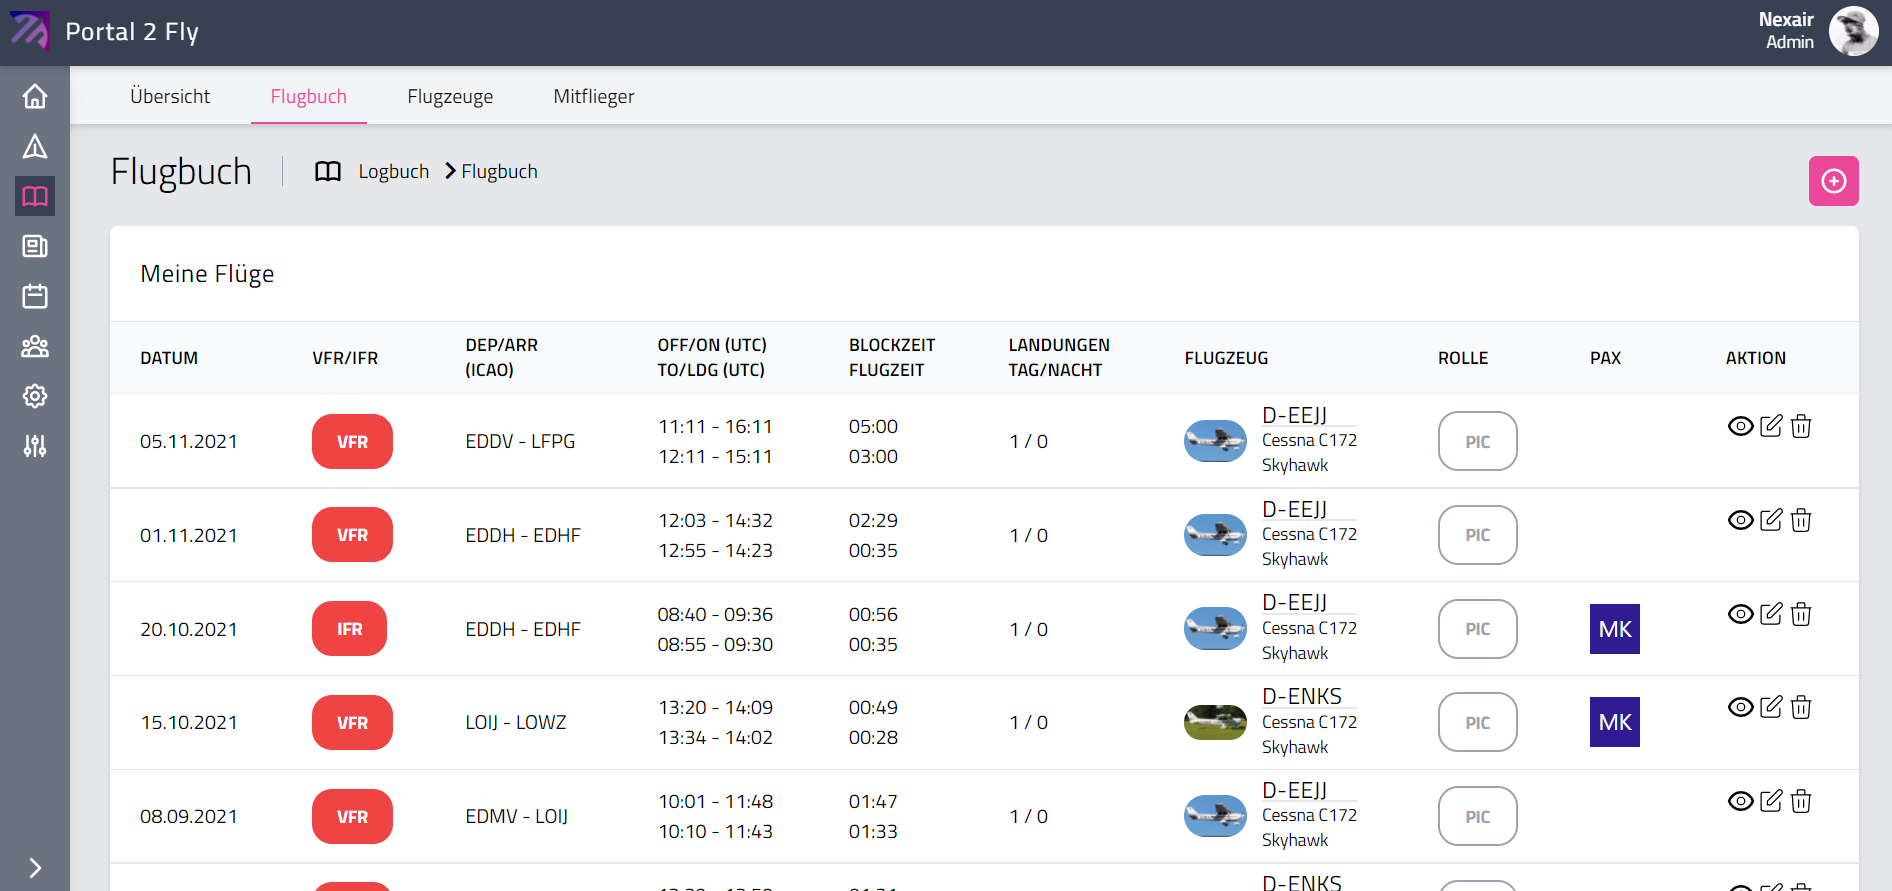View the 08.09.2021 flight with eye icon
This screenshot has width=1892, height=891.
click(x=1740, y=801)
